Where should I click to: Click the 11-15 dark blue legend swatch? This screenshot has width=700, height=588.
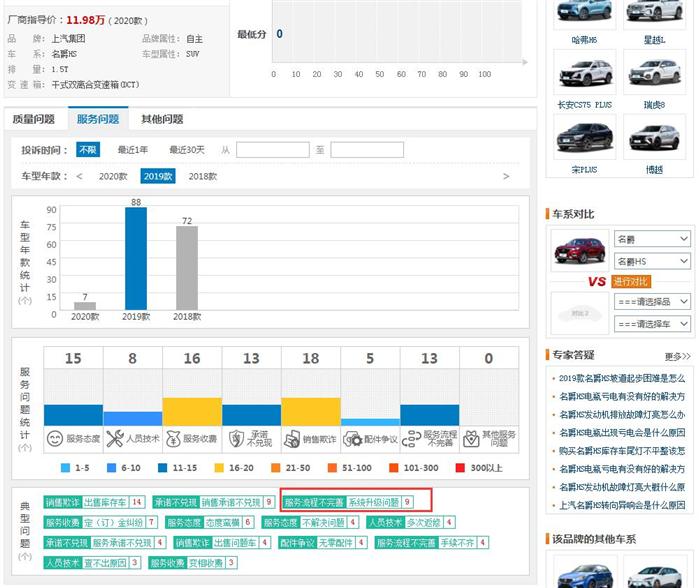coord(162,468)
